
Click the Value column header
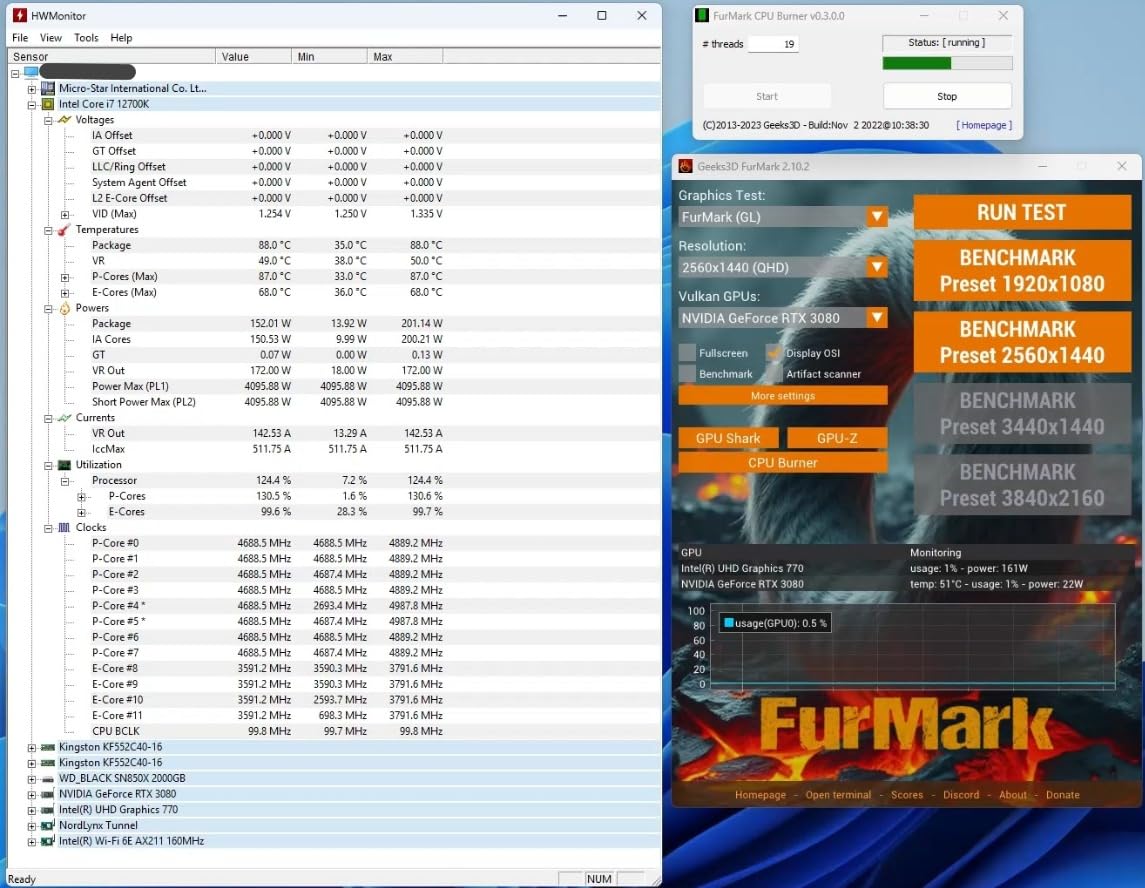point(253,56)
